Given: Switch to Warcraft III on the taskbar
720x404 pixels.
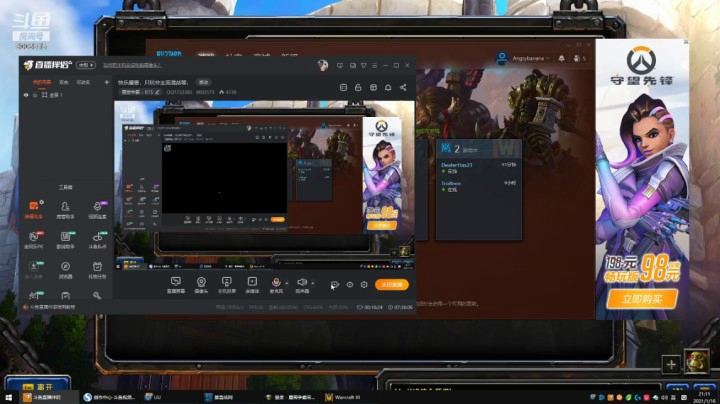Looking at the screenshot, I should point(343,397).
